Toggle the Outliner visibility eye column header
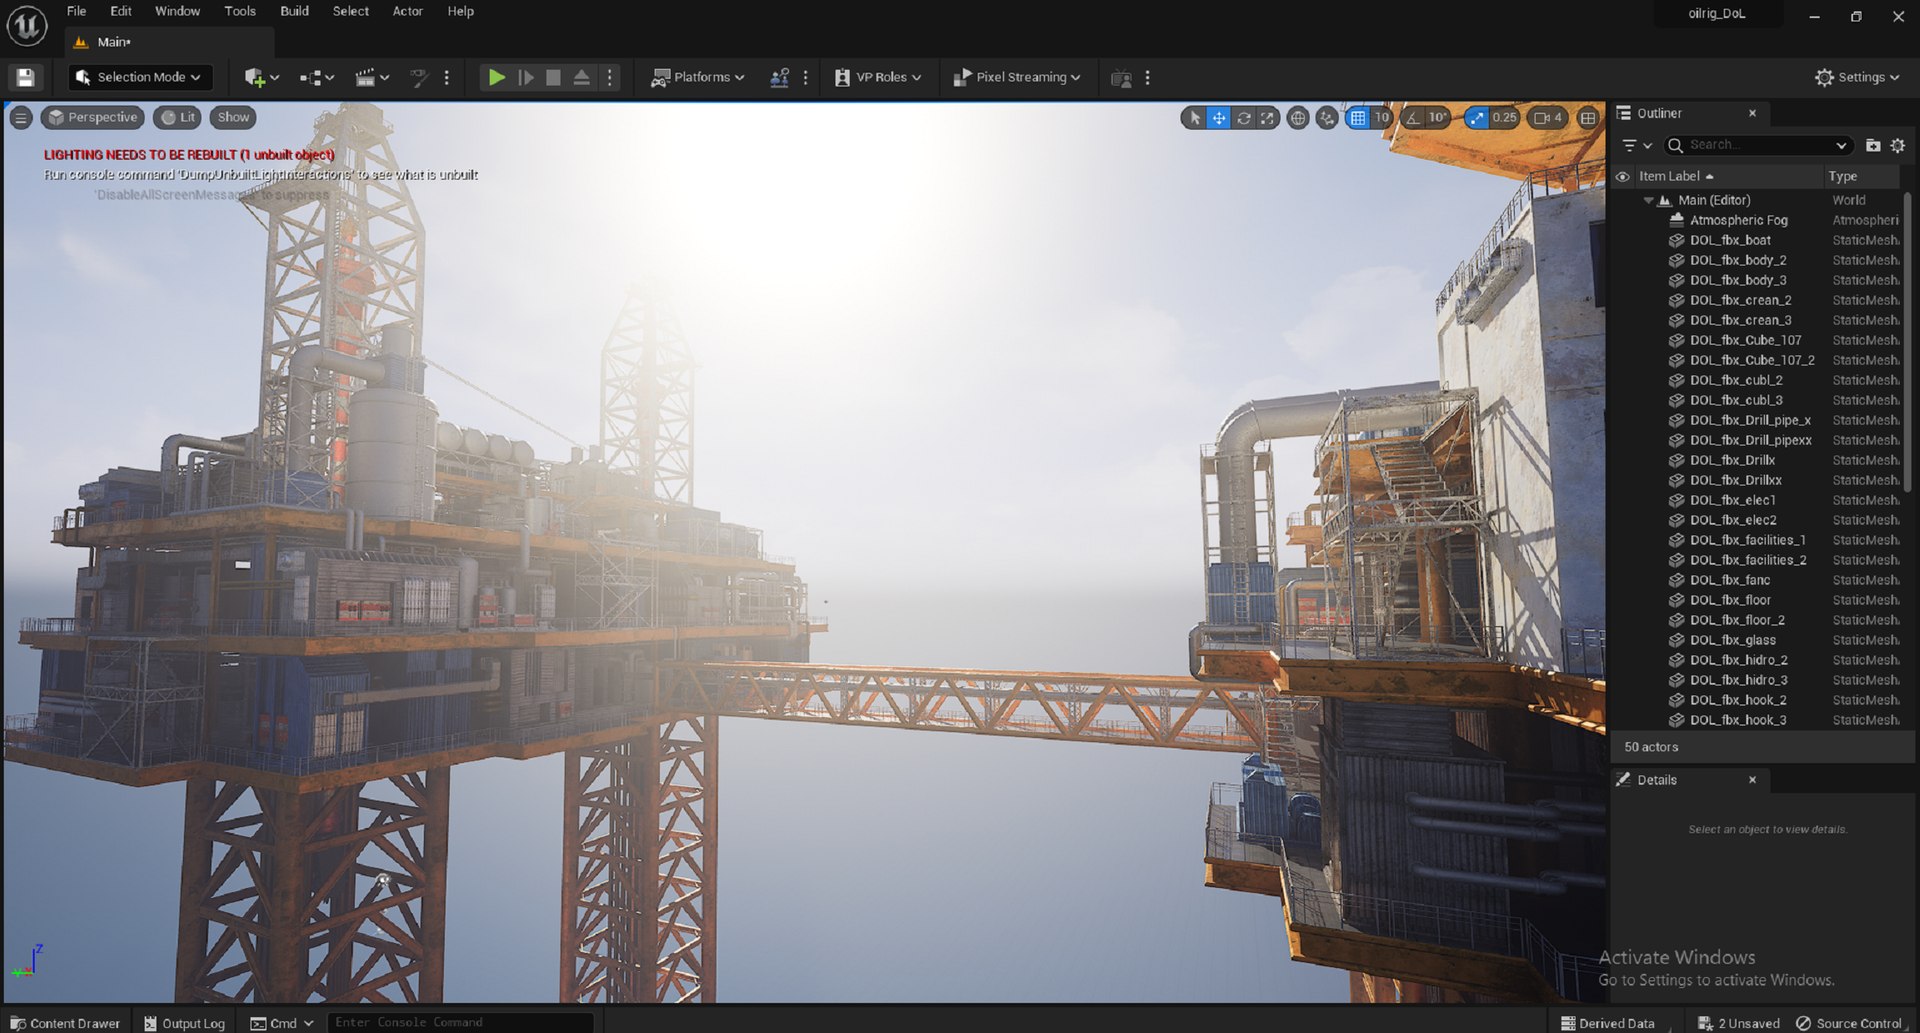 point(1622,177)
